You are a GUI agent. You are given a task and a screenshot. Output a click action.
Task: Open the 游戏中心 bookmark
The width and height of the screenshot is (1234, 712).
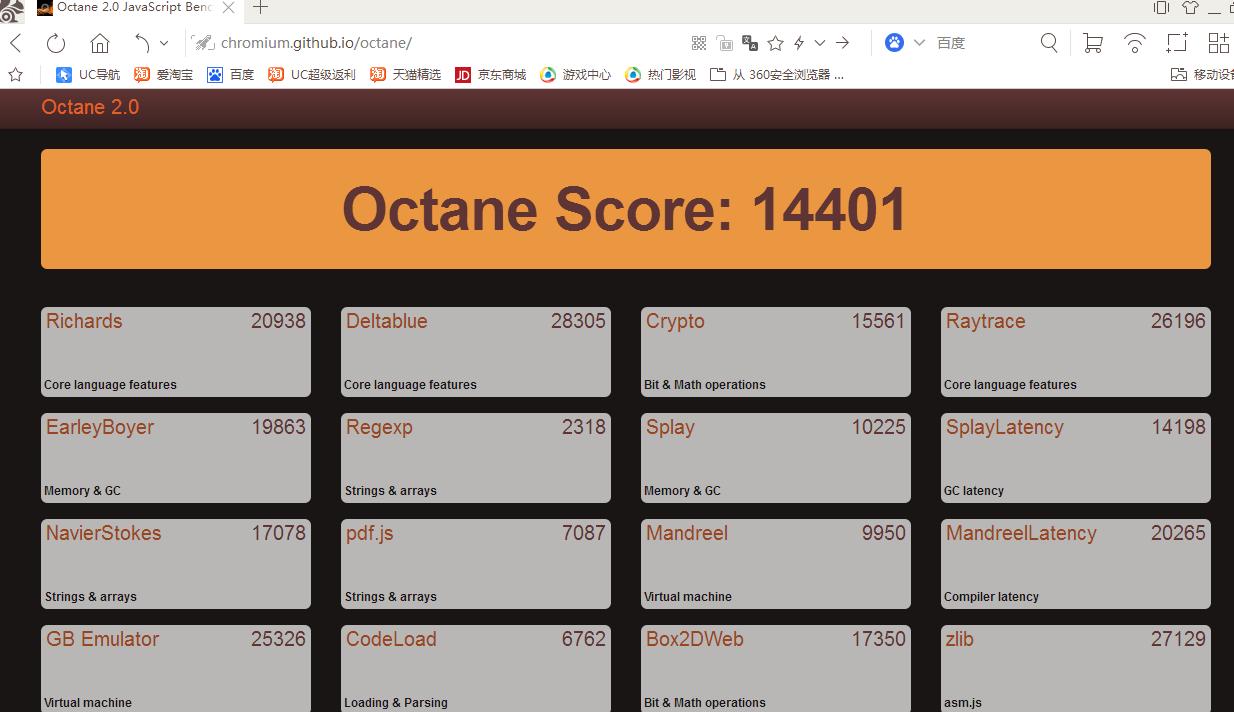coord(575,74)
